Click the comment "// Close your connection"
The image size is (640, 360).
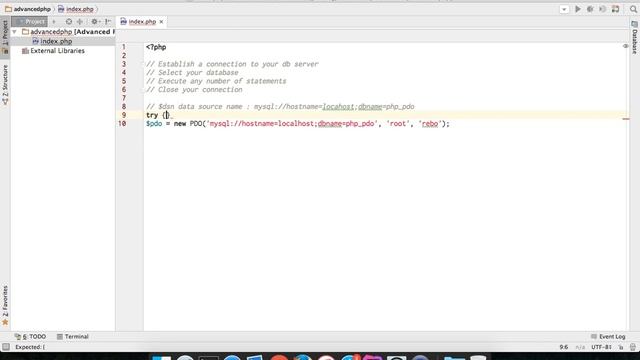(x=194, y=90)
